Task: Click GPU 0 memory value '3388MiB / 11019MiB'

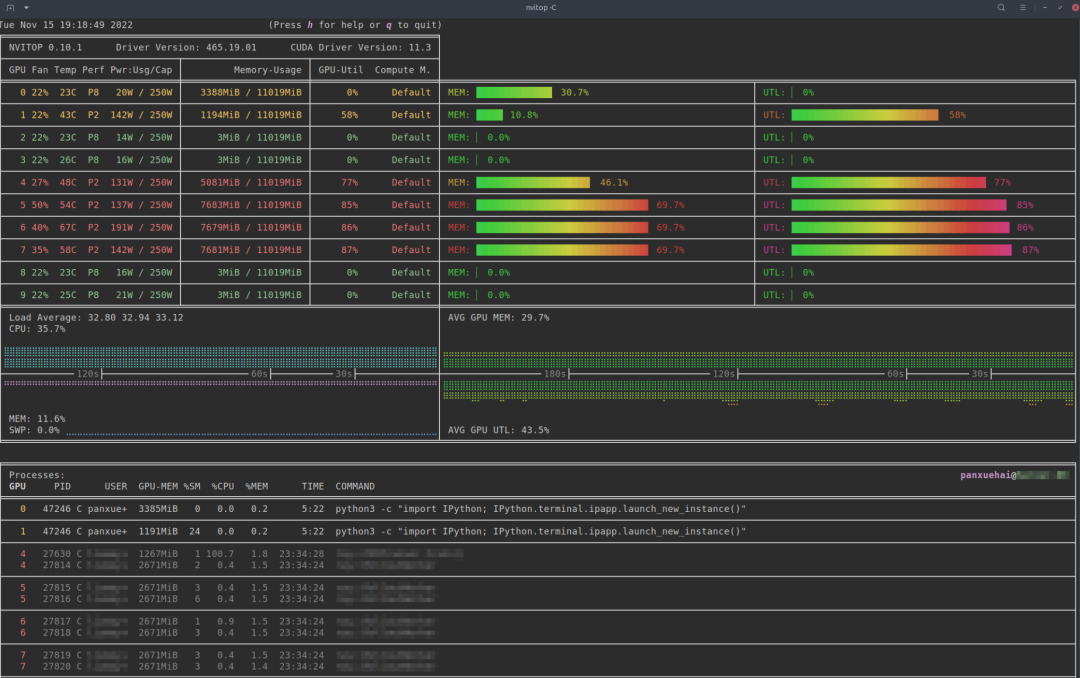Action: (x=251, y=92)
